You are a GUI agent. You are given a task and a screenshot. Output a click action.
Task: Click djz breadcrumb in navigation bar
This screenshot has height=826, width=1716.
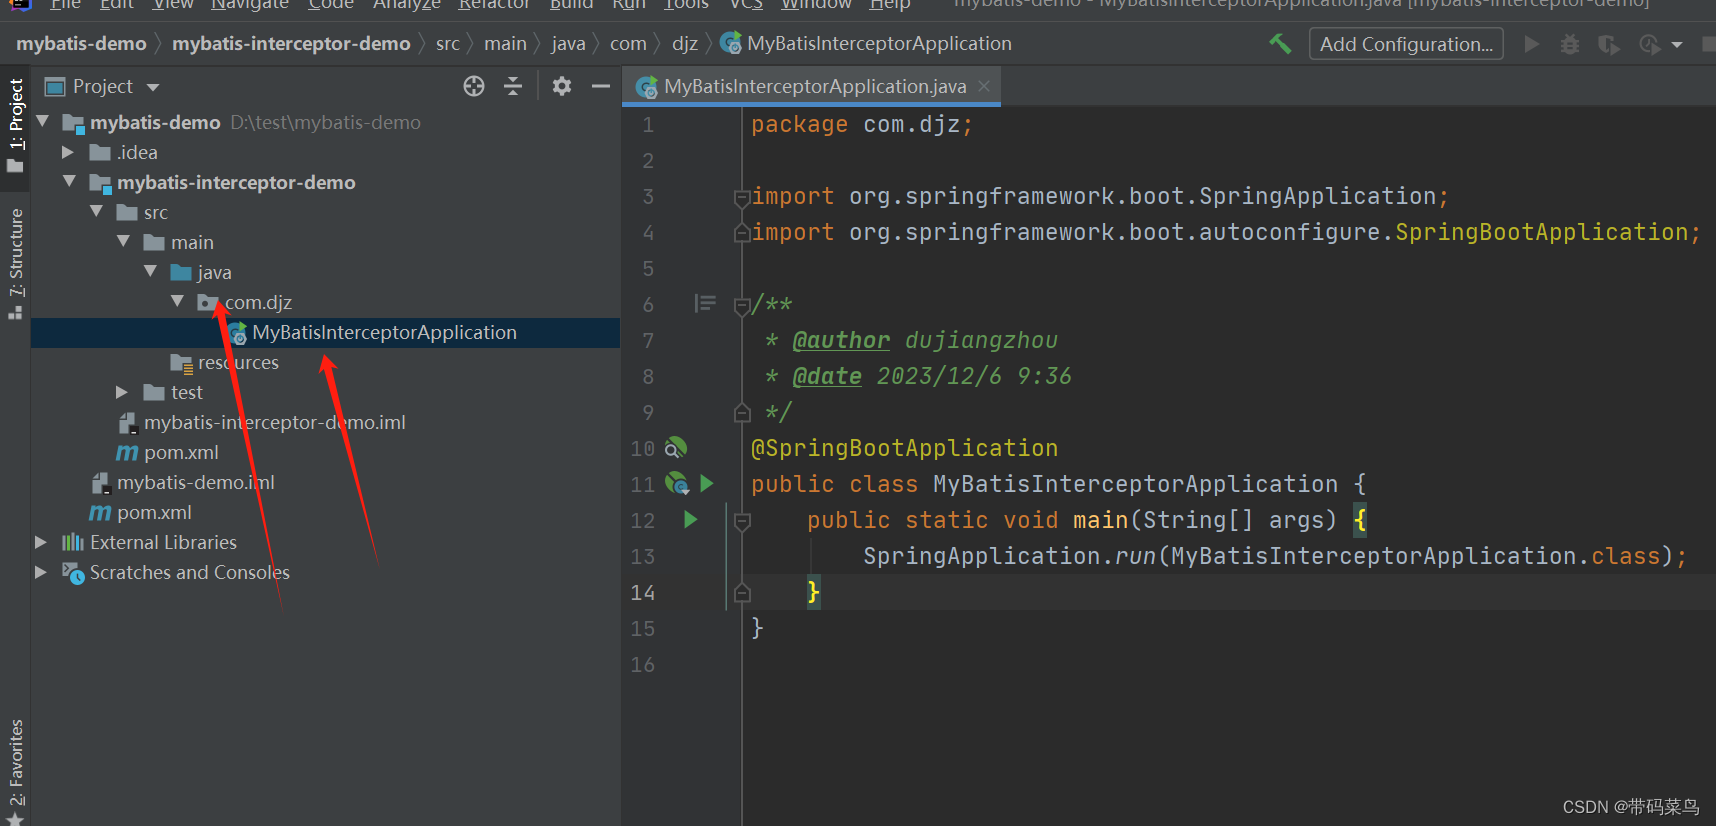[685, 43]
